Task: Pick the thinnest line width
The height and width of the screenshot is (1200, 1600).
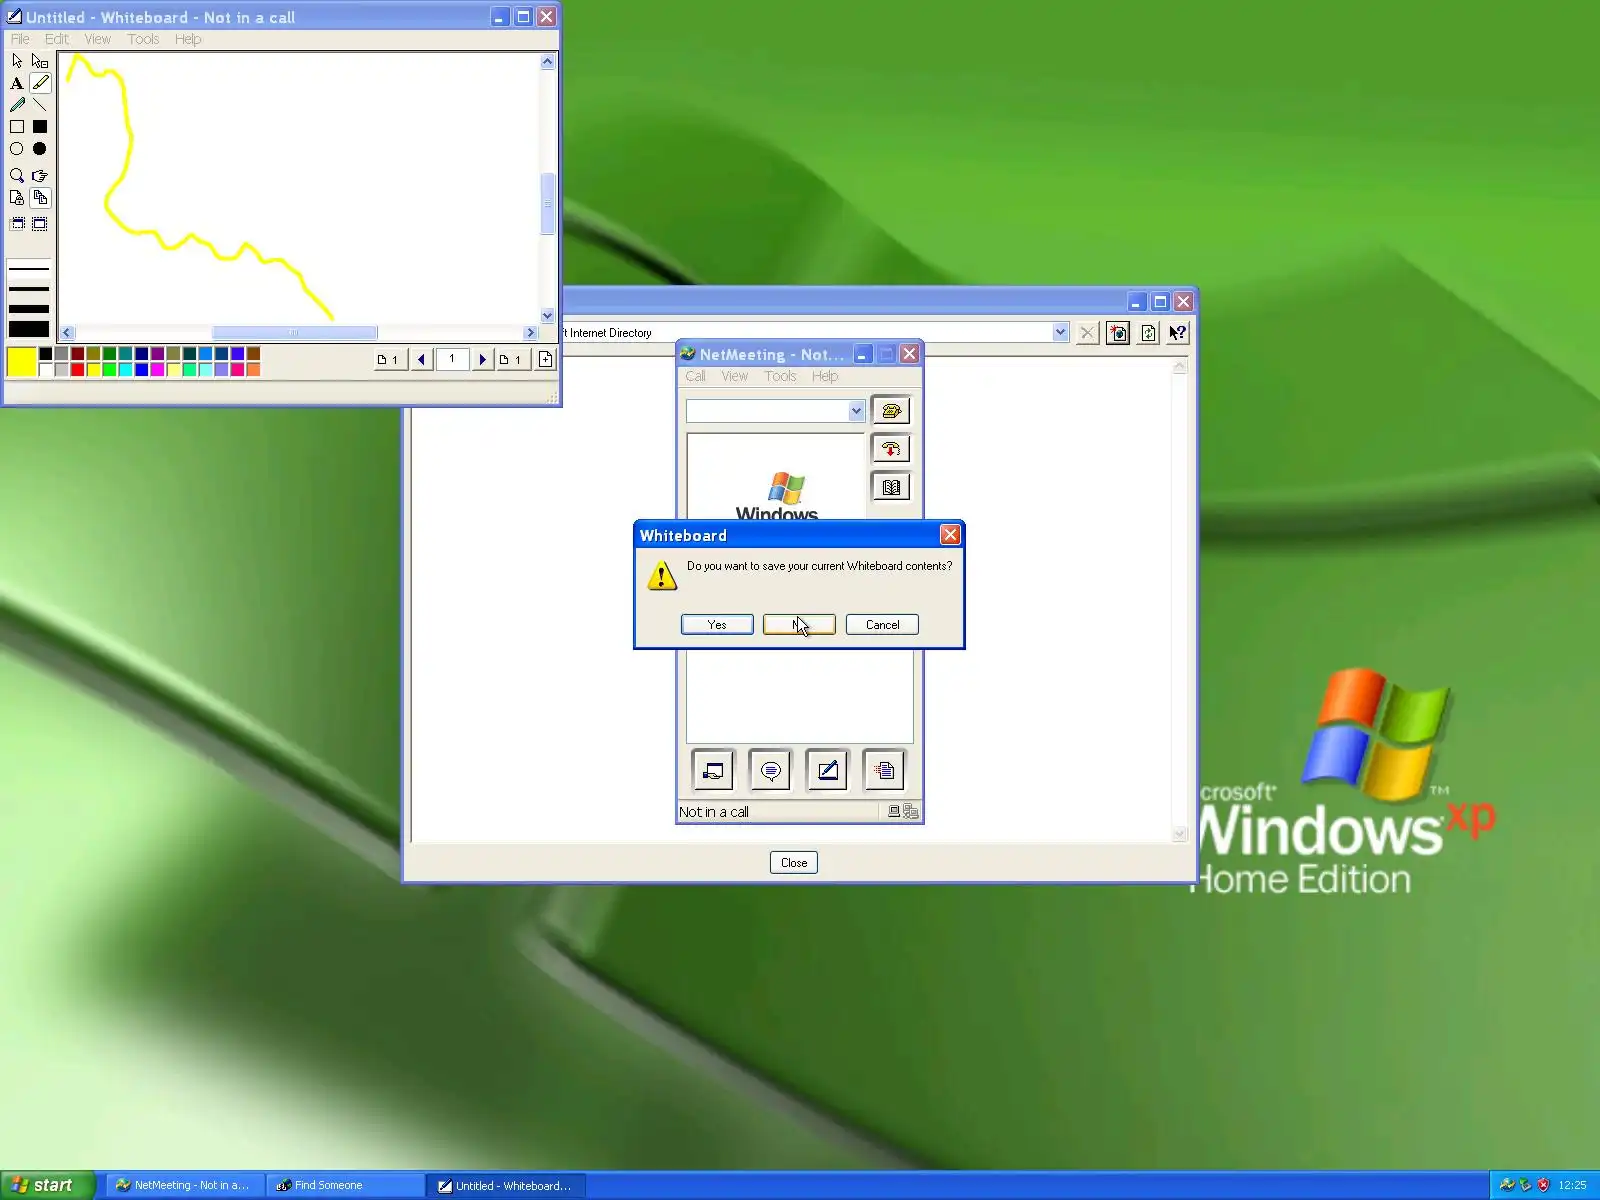Action: 29,269
